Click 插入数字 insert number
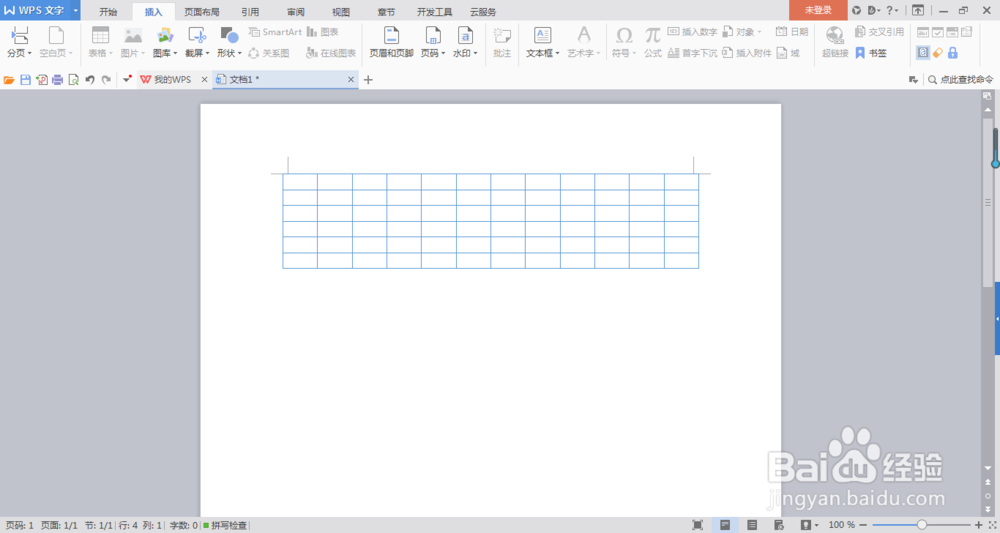The image size is (1000, 533). click(x=693, y=32)
